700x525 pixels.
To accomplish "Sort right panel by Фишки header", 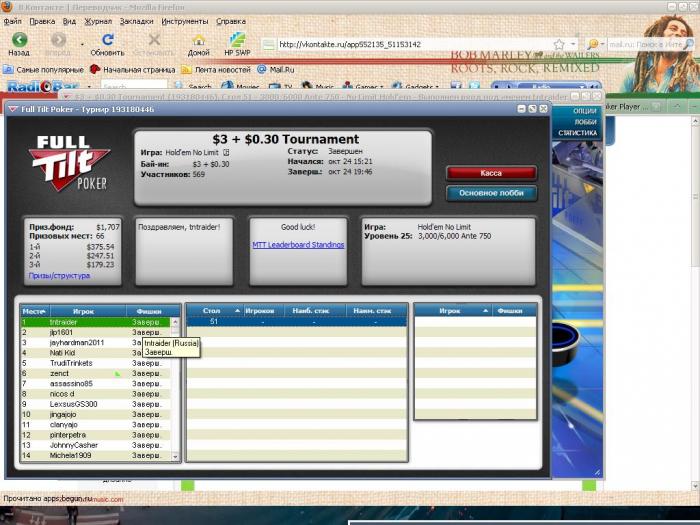I will pos(514,310).
